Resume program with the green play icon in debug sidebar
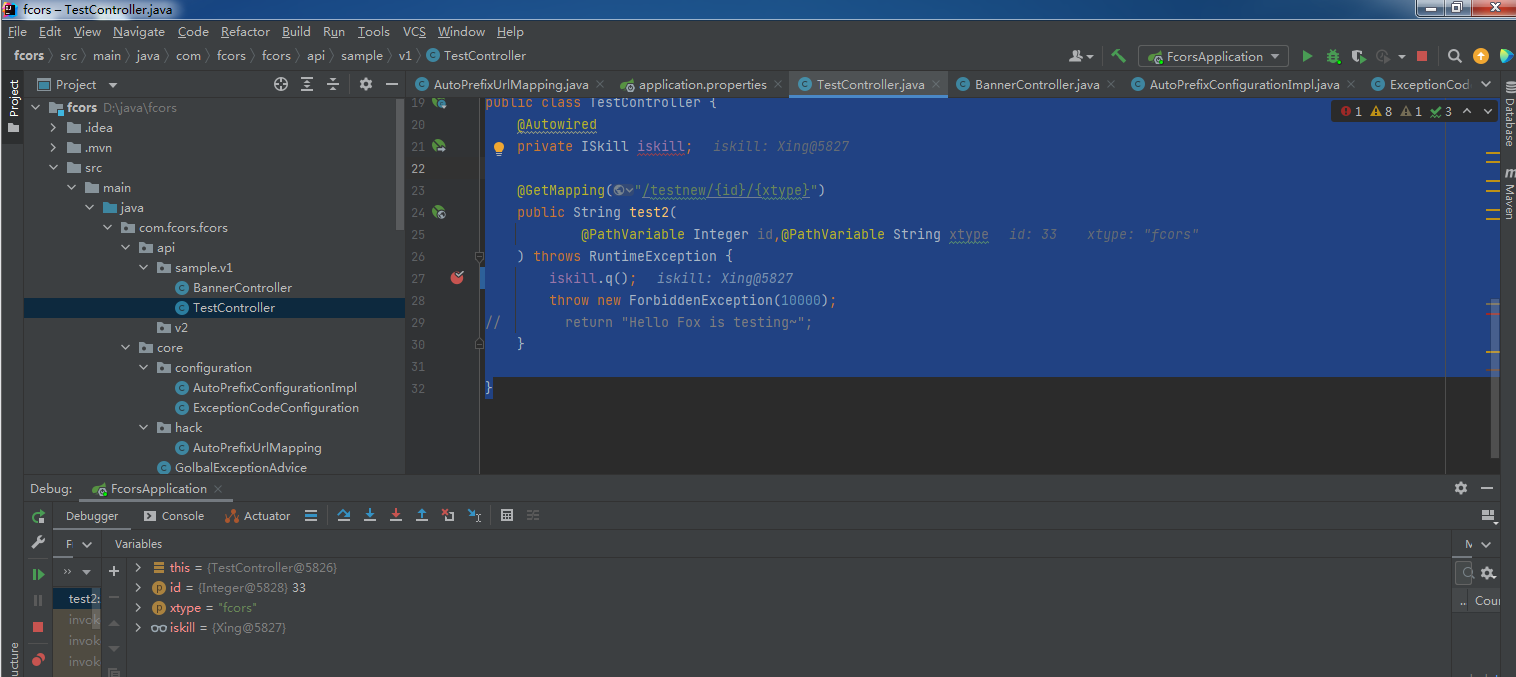Screen dimensions: 1516x677 (38, 574)
